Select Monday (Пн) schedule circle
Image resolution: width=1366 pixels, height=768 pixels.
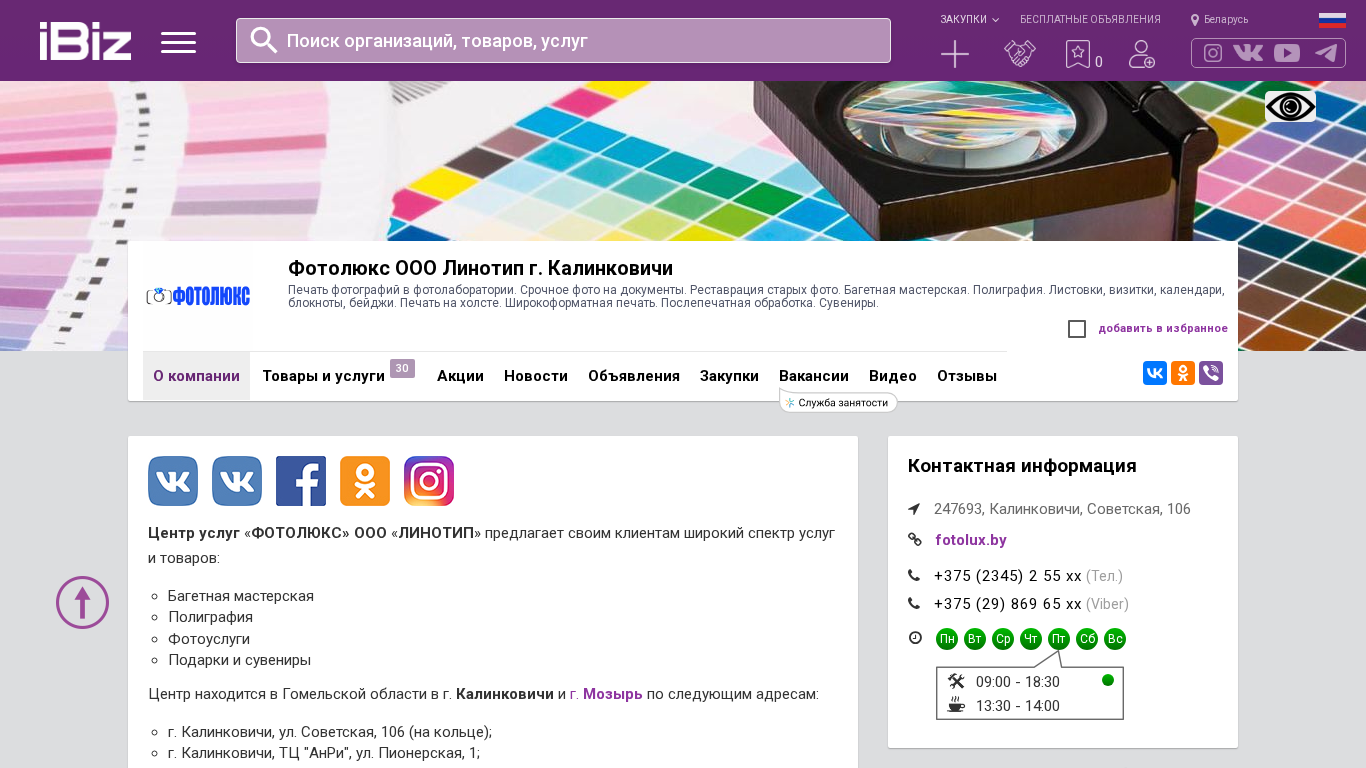(x=947, y=639)
